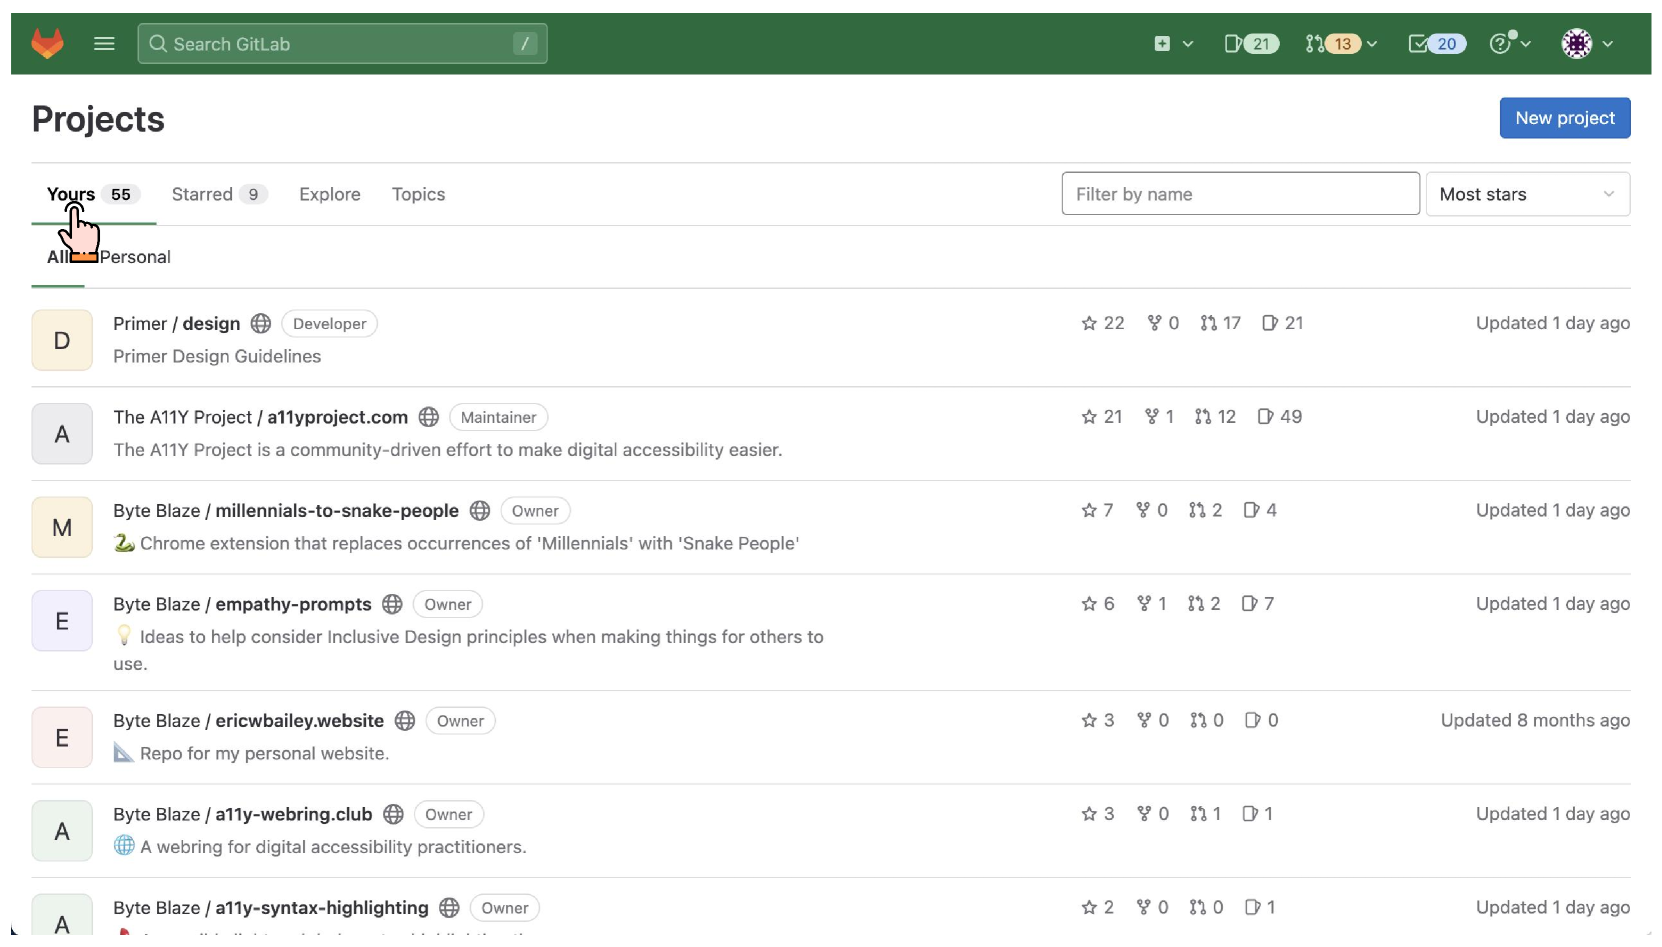Switch to the Starred tab
This screenshot has height=947, width=1662.
[x=202, y=194]
